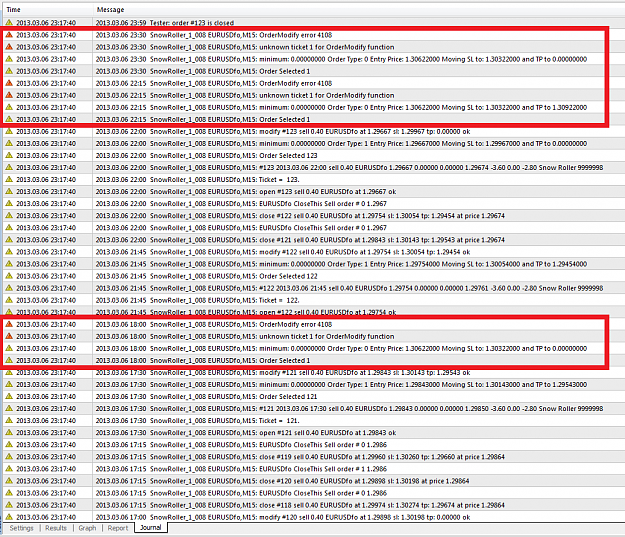
Task: Select the 22:15 message with TP to 1.30922000
Action: point(341,107)
